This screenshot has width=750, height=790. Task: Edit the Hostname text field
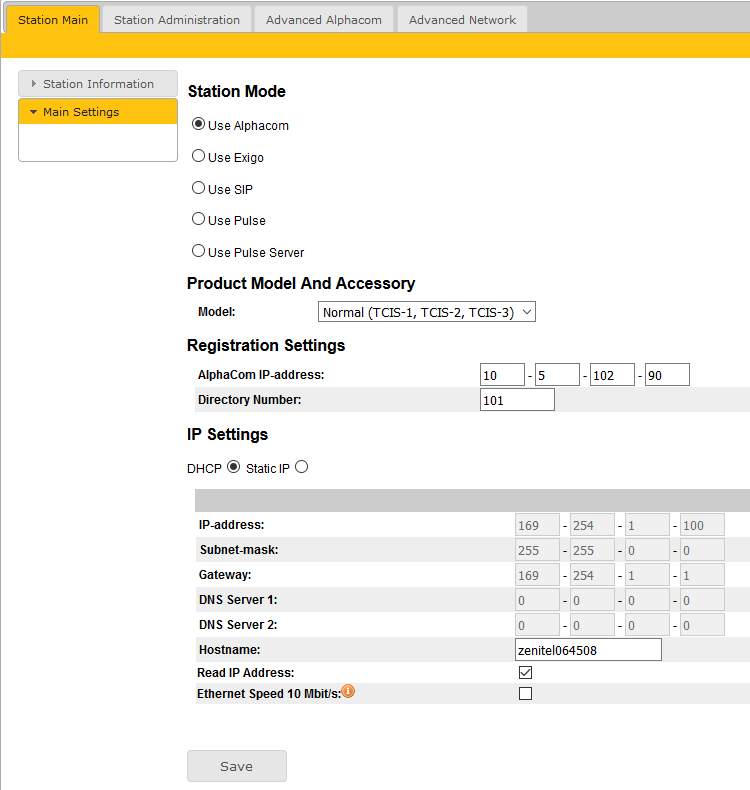(588, 650)
